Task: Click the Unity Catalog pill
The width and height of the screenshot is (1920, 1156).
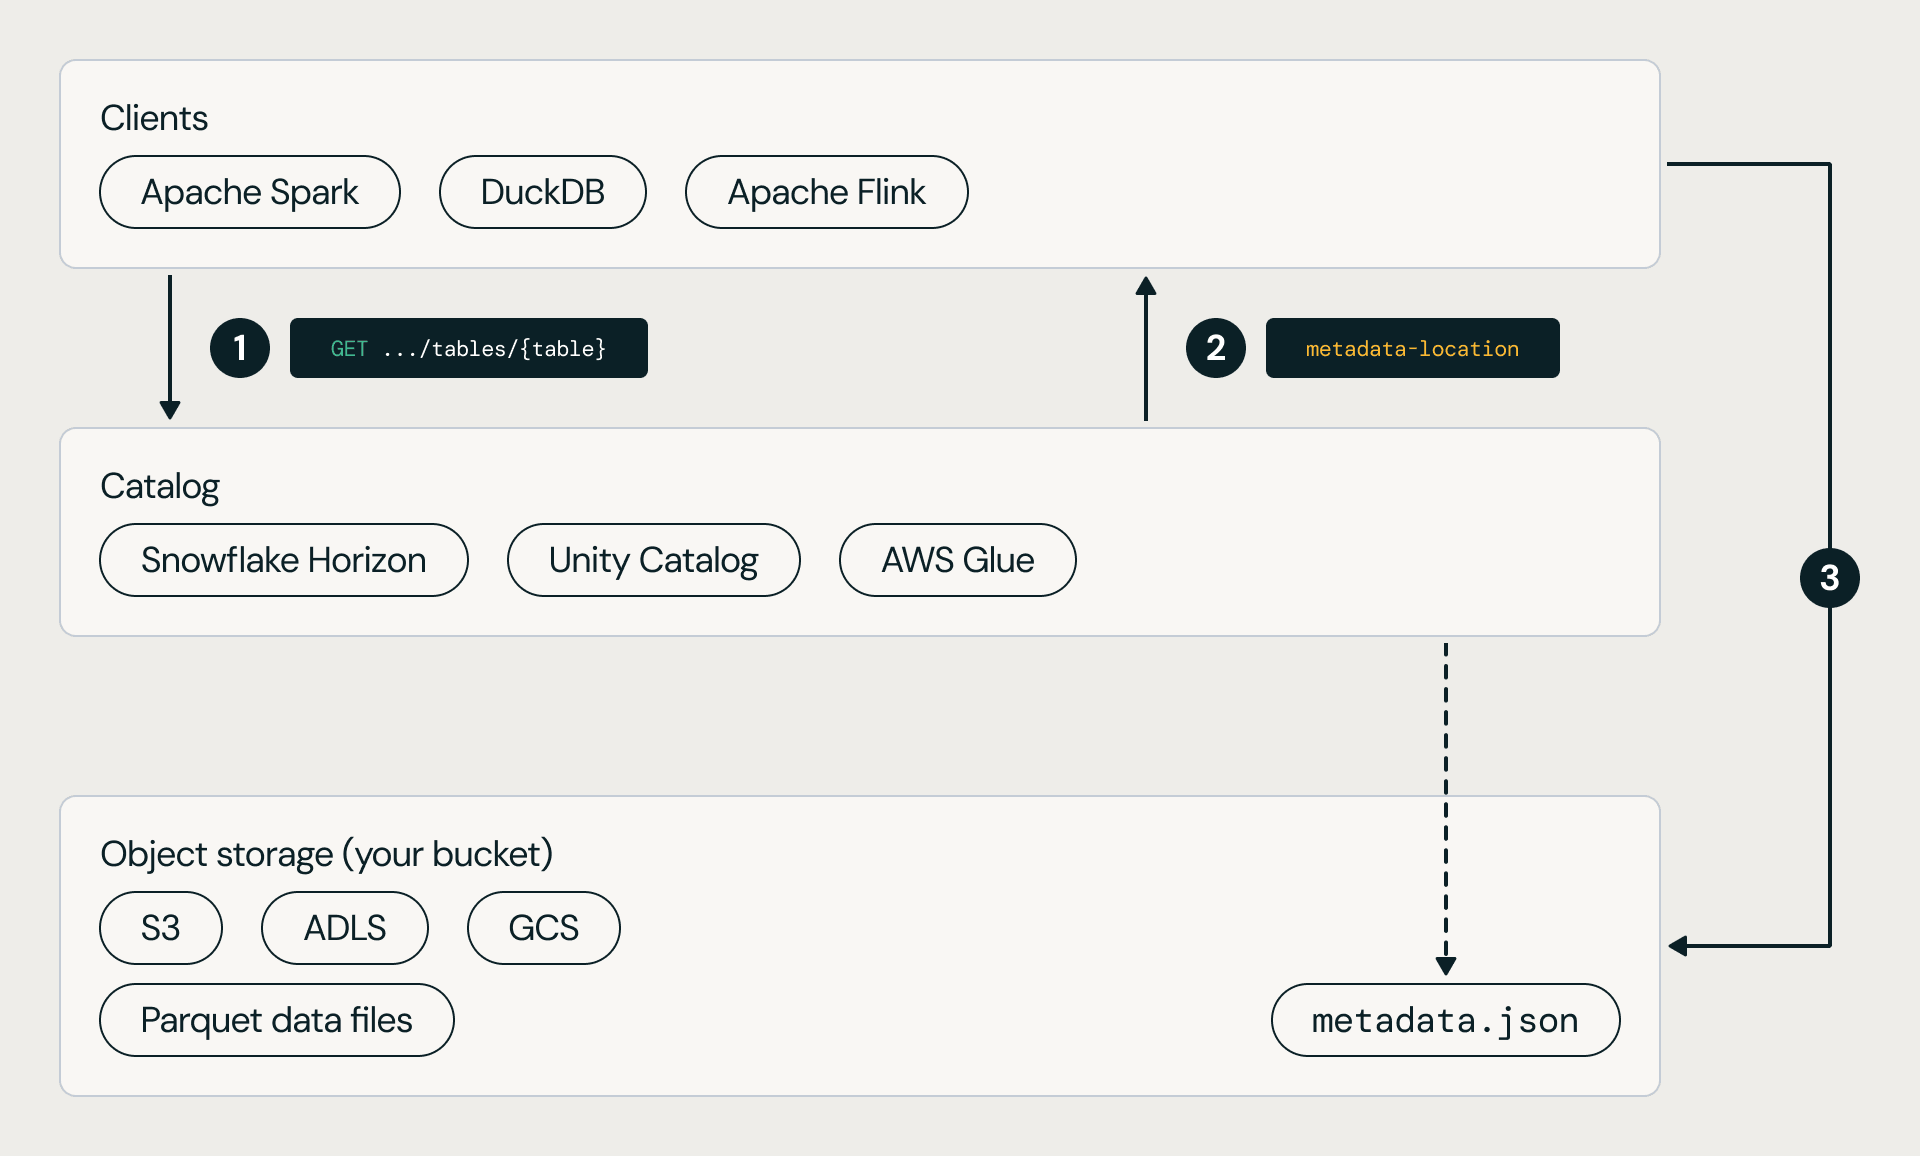Action: [x=654, y=560]
